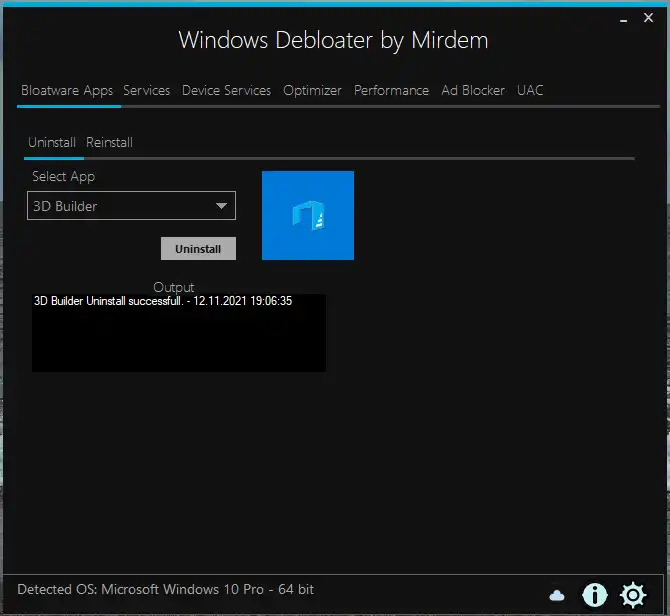This screenshot has width=670, height=616.
Task: Open settings via the gear icon
Action: coord(633,595)
